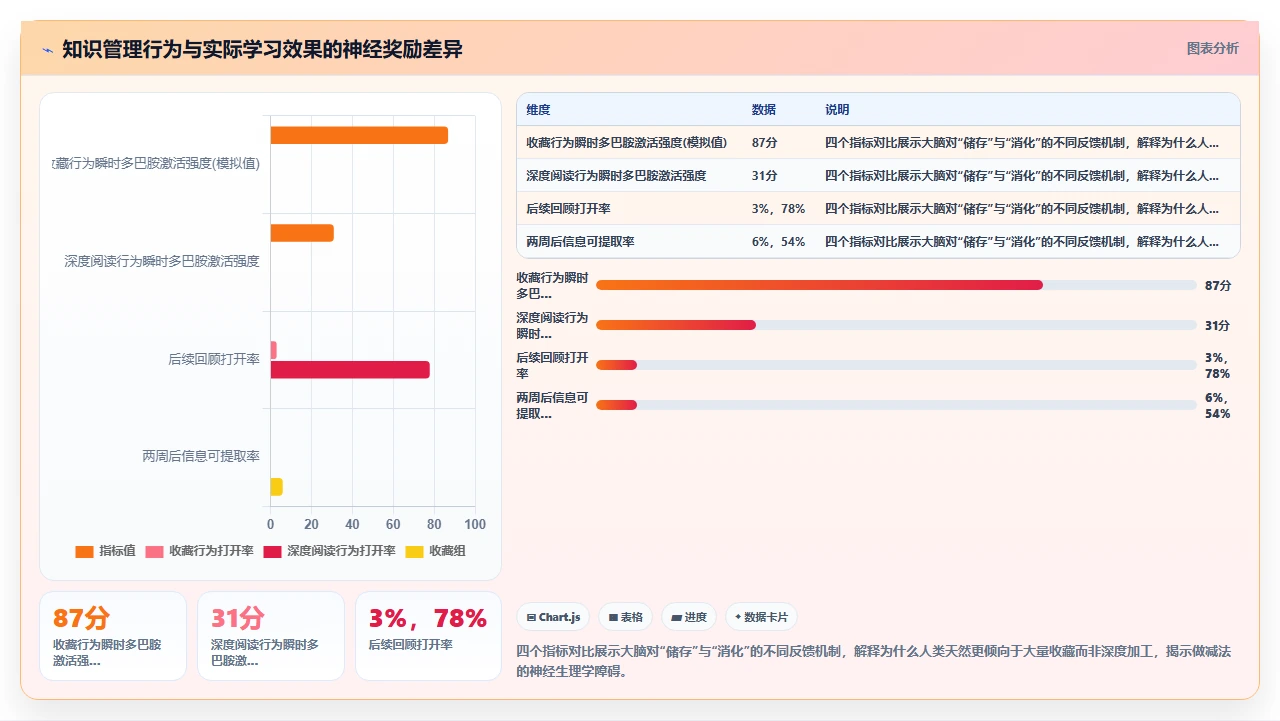1280x721 pixels.
Task: Select the 进度 tag
Action: (689, 617)
